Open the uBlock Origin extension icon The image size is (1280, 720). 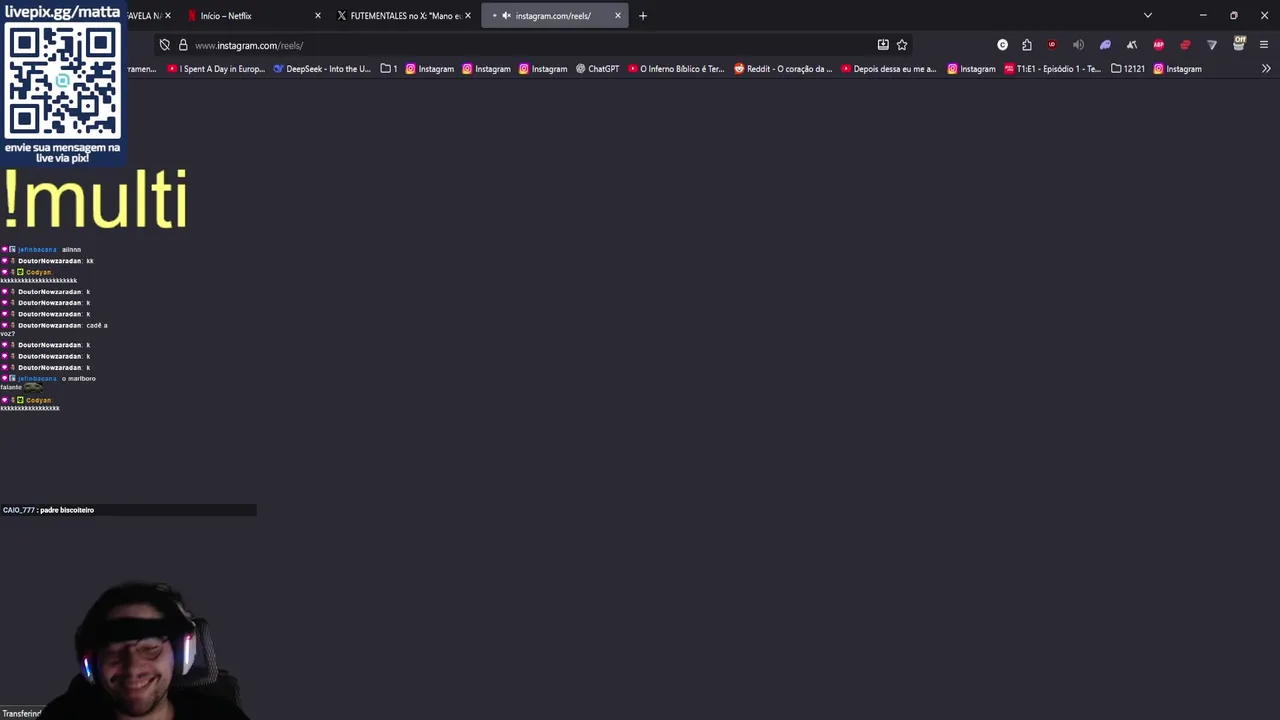pyautogui.click(x=1052, y=45)
